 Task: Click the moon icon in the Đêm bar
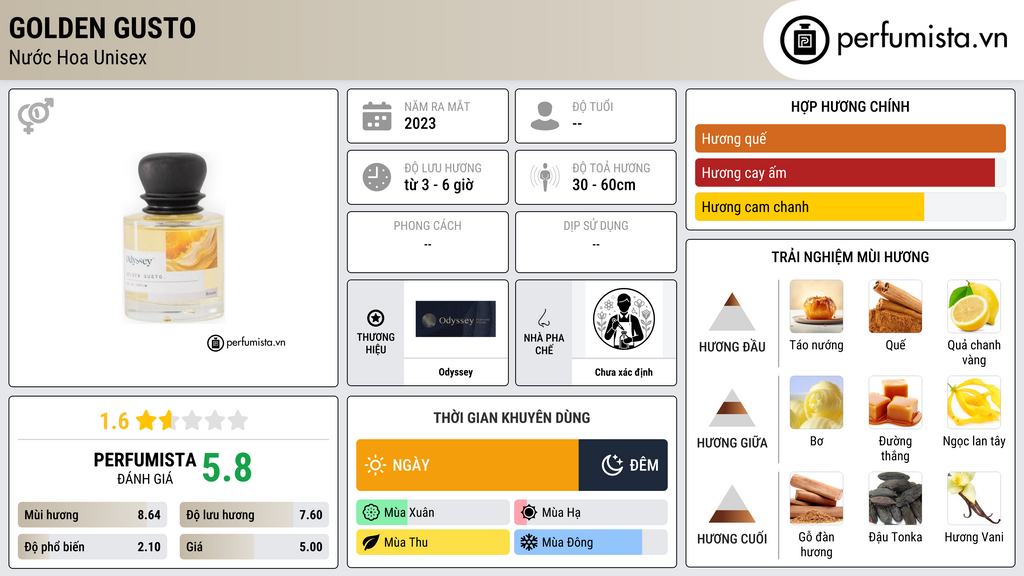[612, 465]
